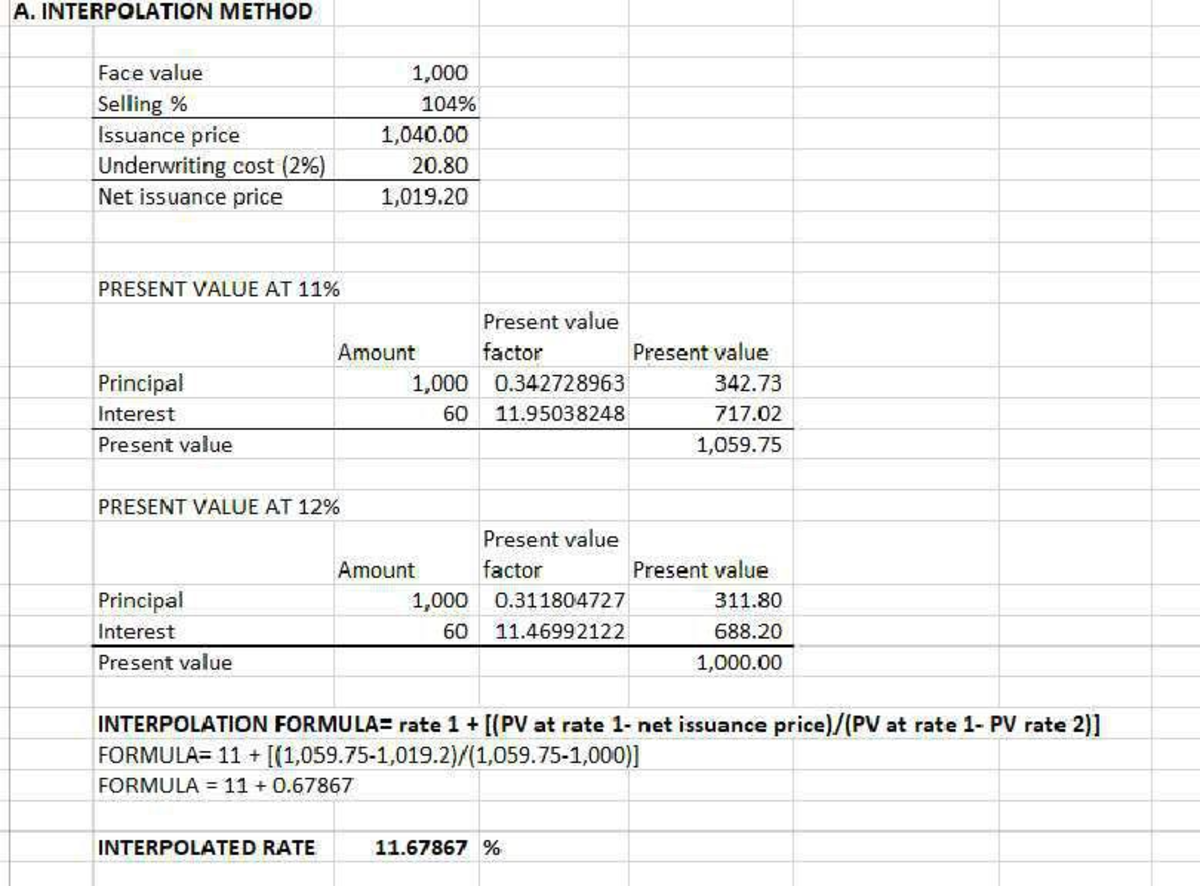The image size is (1200, 886).
Task: Click the interpolated rate value 11.67867
Action: 420,846
